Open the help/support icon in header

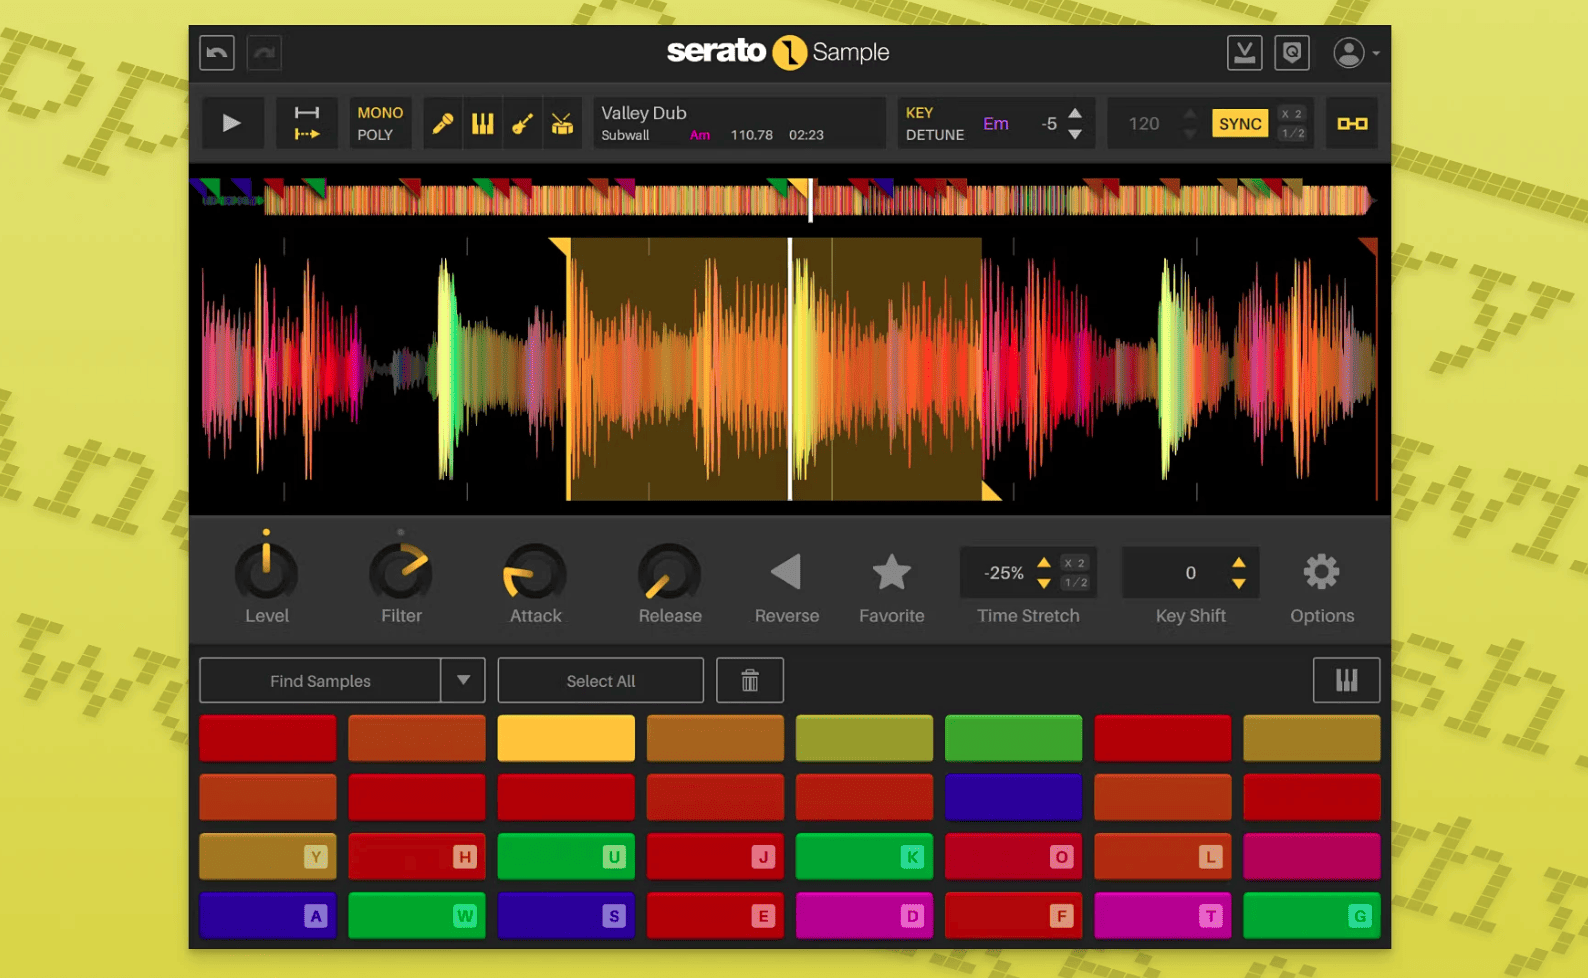pos(1292,52)
